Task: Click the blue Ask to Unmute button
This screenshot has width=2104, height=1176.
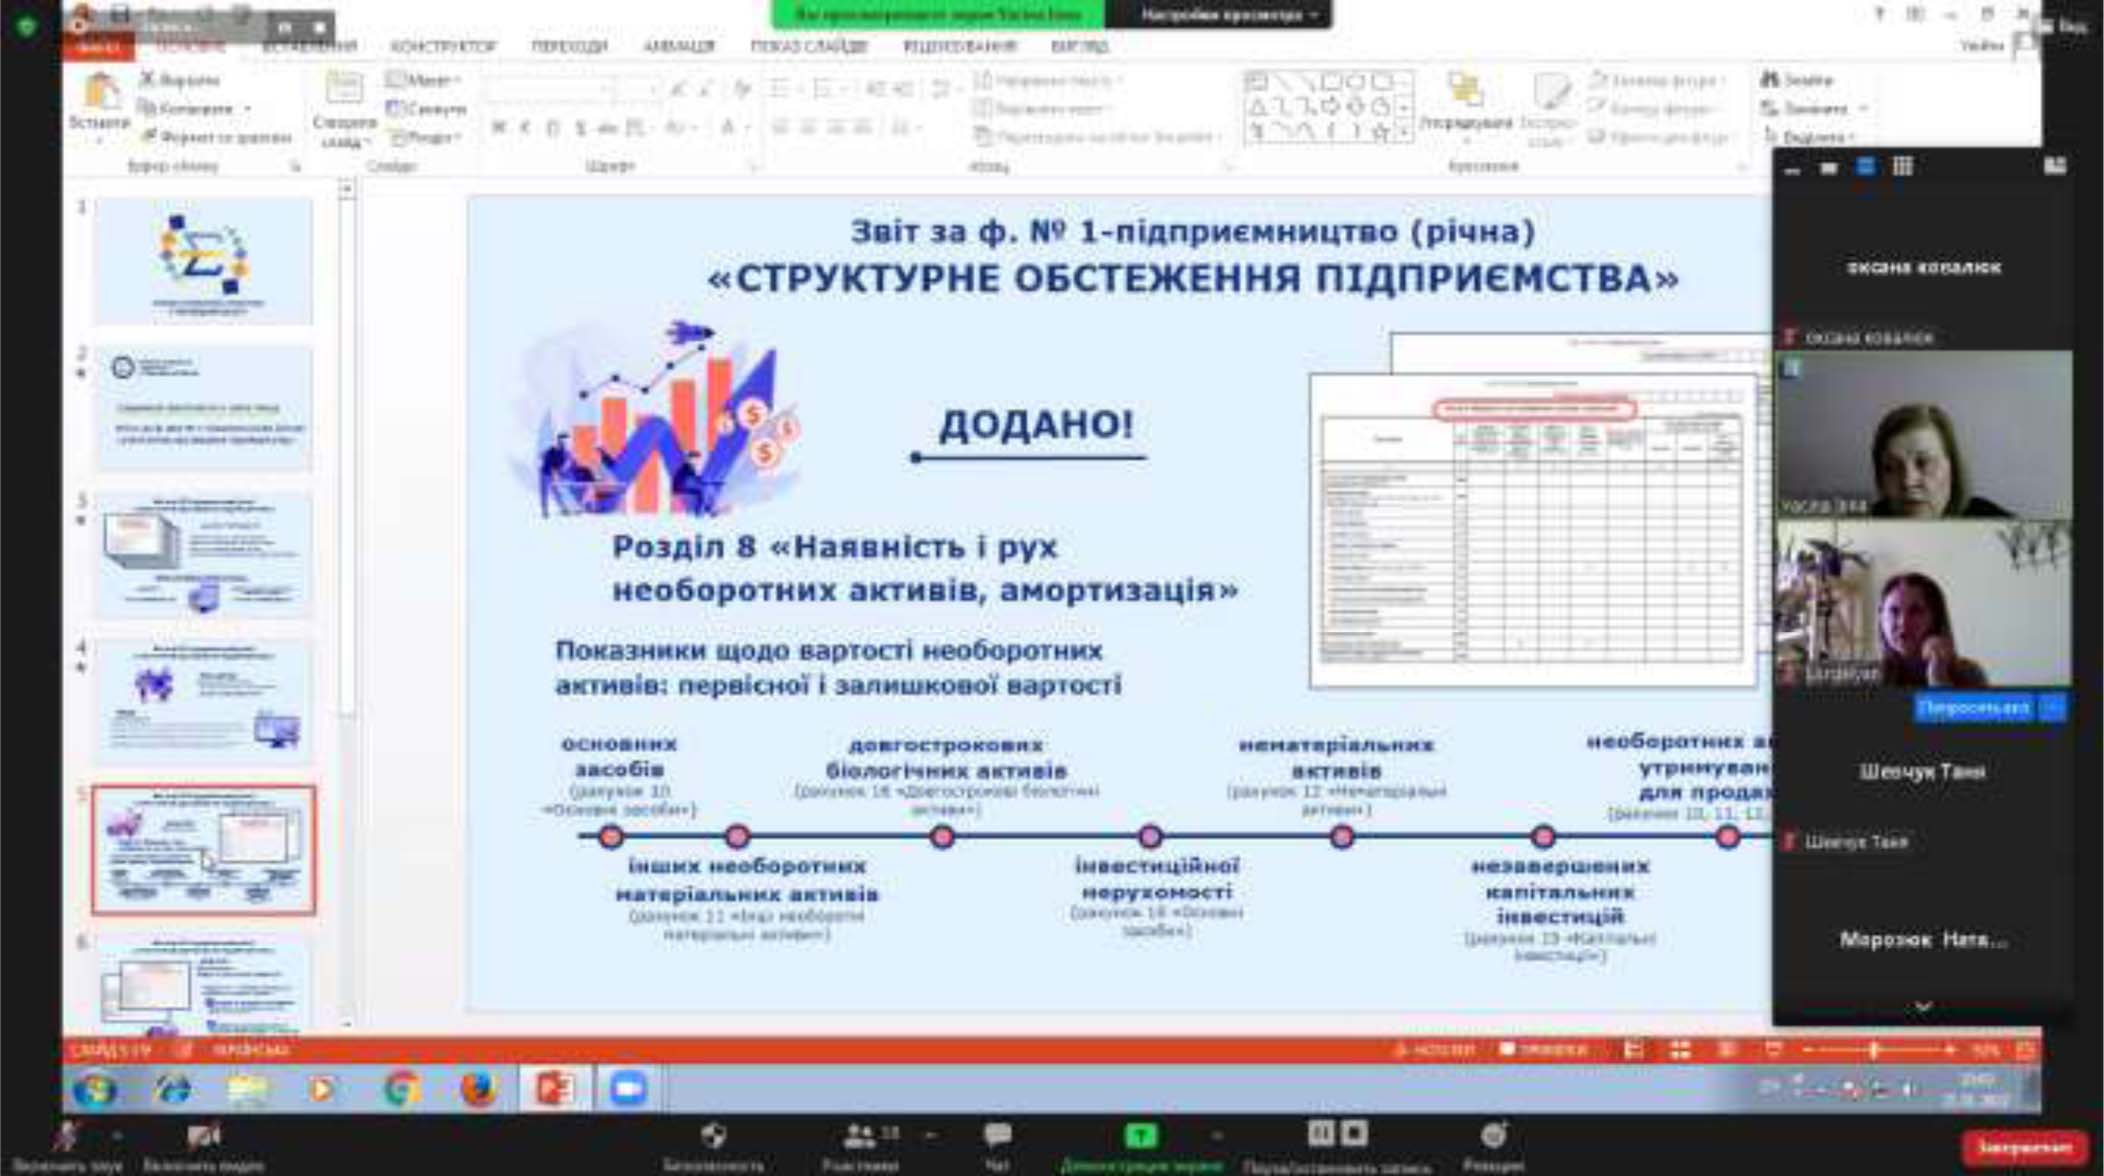Action: point(1975,708)
